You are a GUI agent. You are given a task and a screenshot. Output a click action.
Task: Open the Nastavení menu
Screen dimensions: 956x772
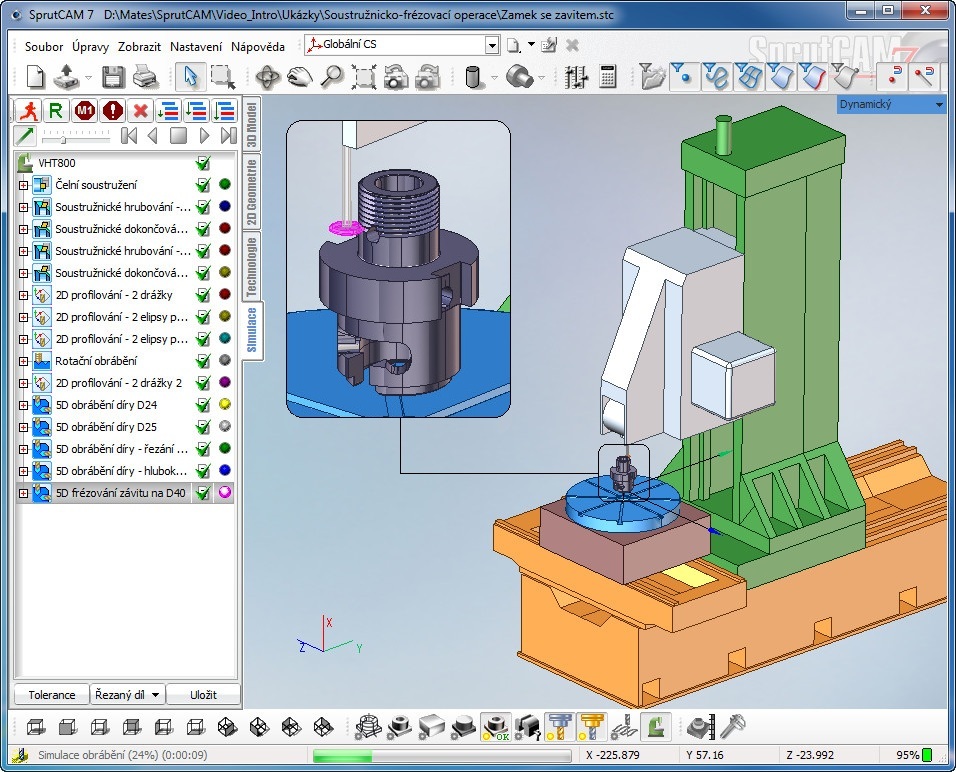(x=196, y=46)
